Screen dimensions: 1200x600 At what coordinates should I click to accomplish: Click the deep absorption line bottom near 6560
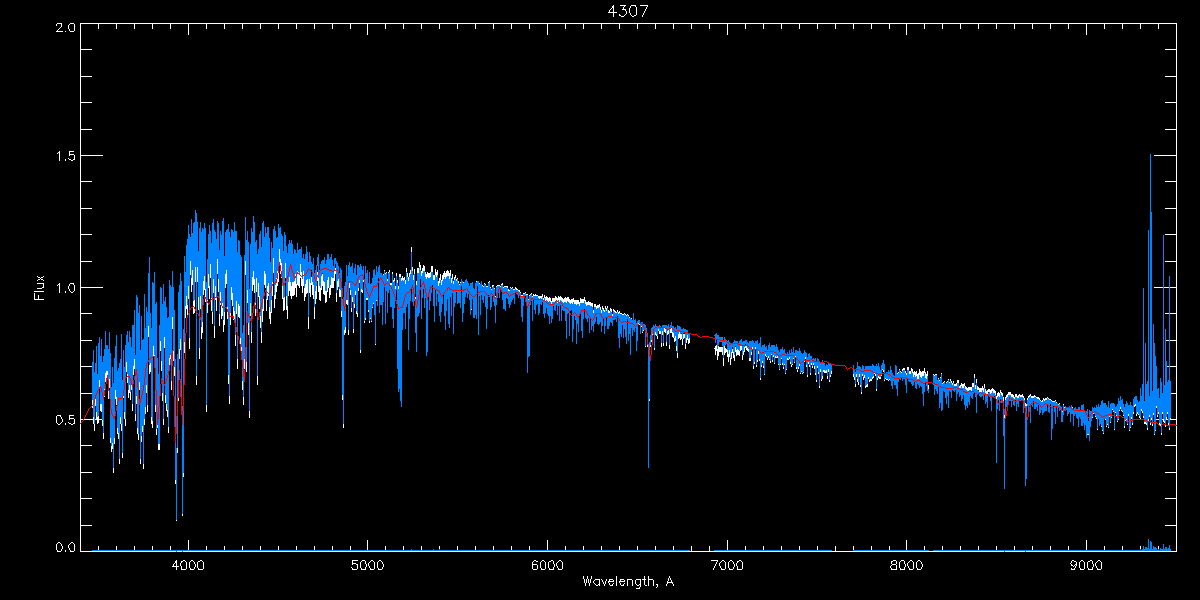[648, 464]
